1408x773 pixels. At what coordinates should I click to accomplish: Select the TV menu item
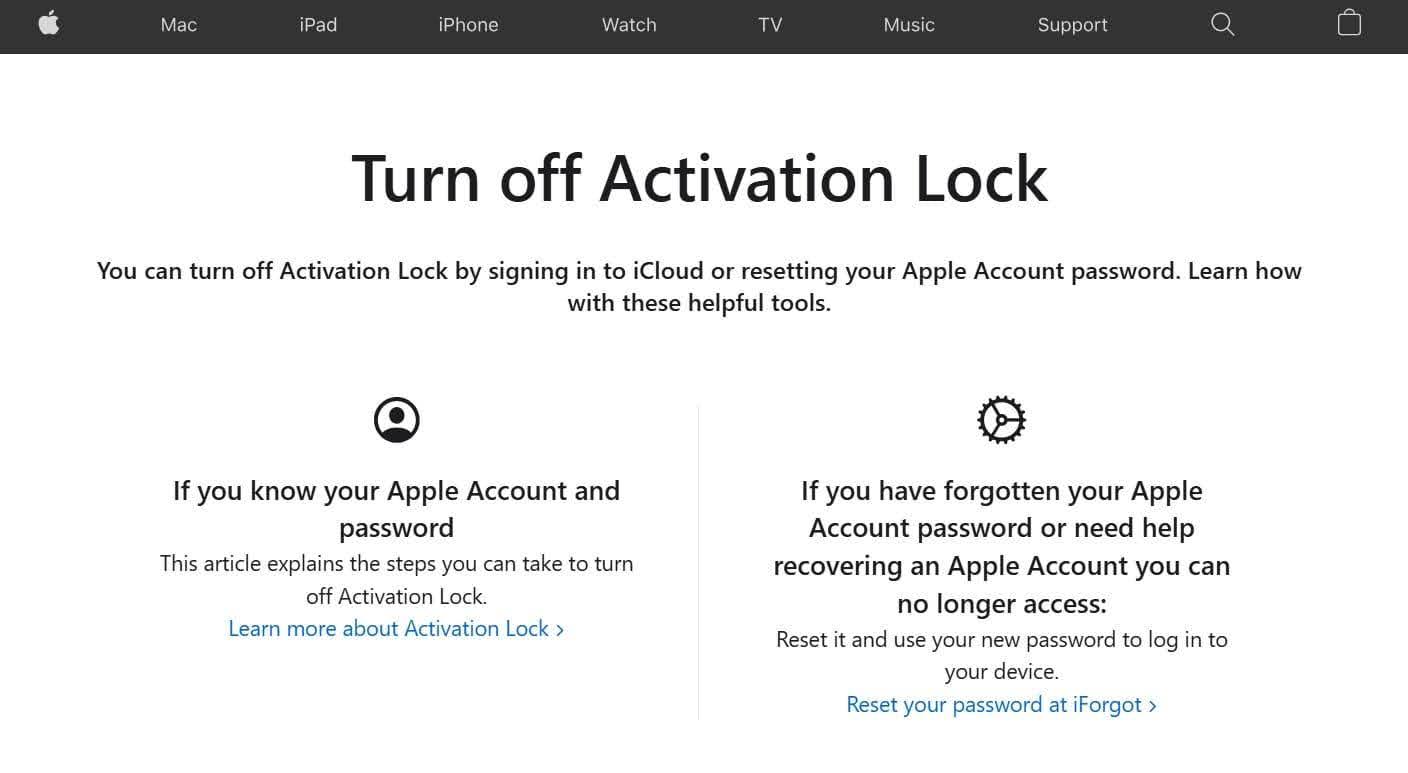pyautogui.click(x=769, y=25)
